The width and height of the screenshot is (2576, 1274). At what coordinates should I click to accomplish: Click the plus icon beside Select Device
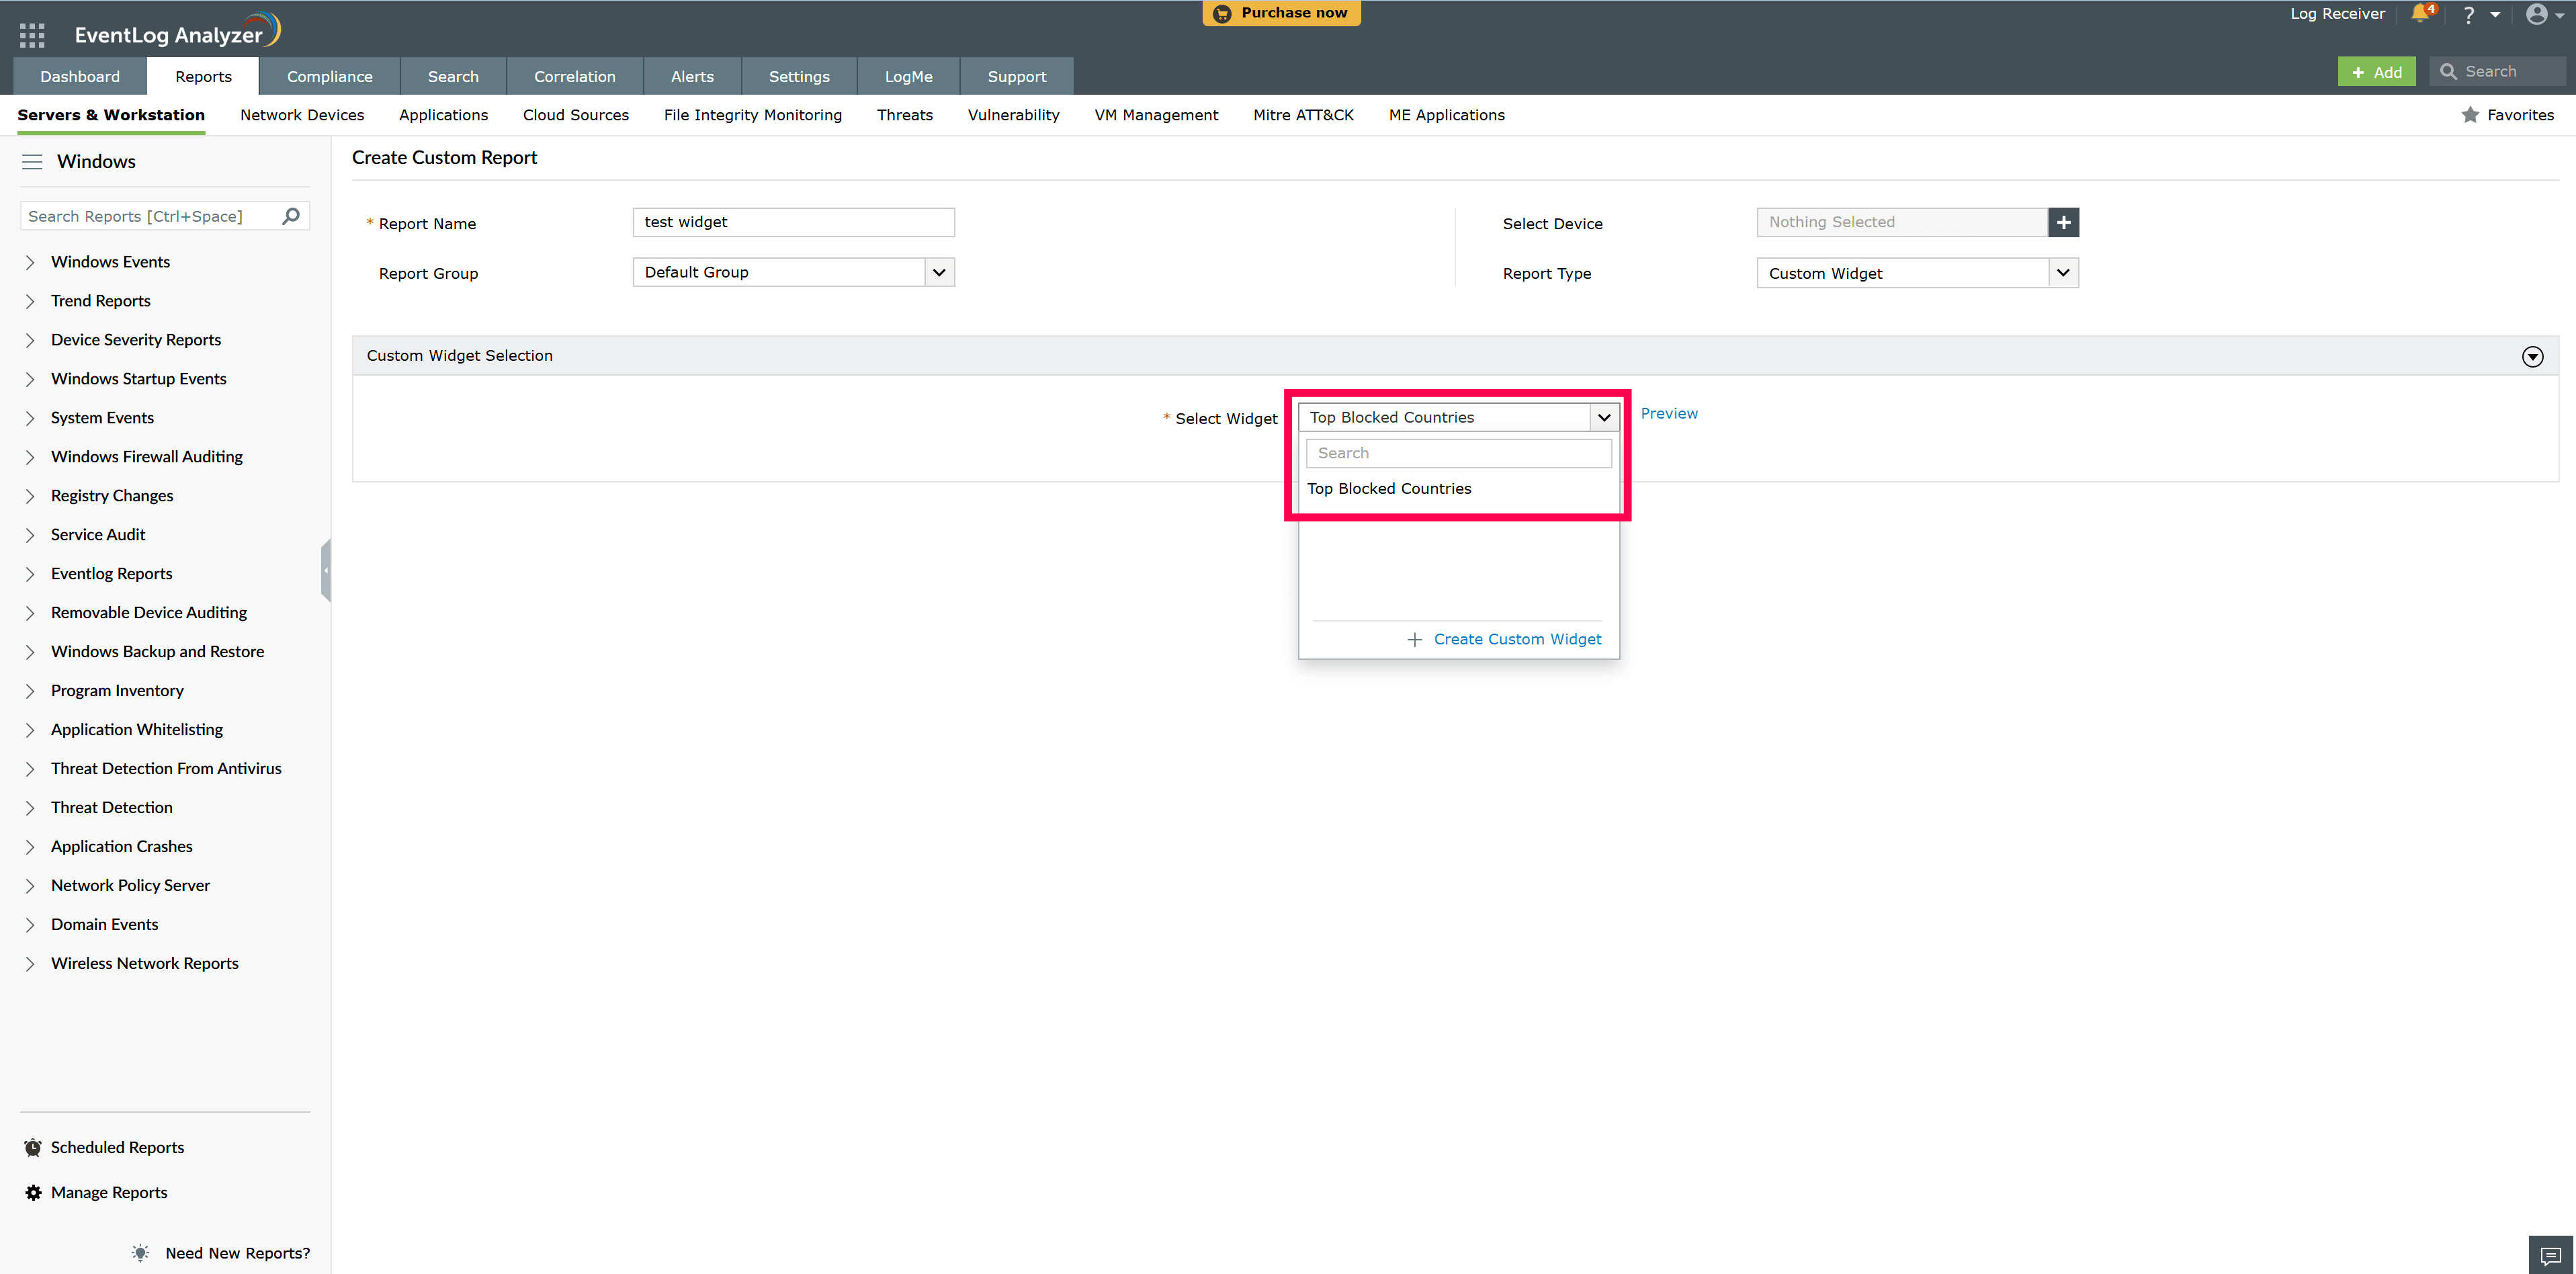[x=2063, y=222]
